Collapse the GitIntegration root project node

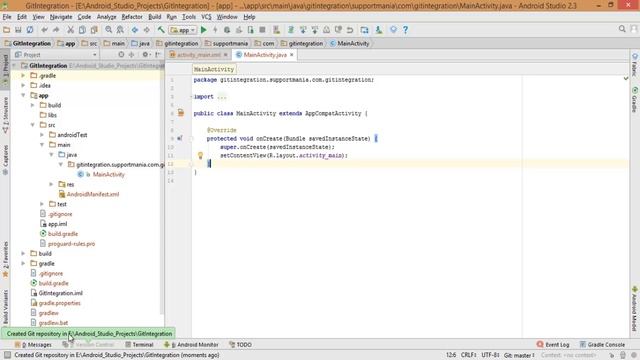point(14,66)
